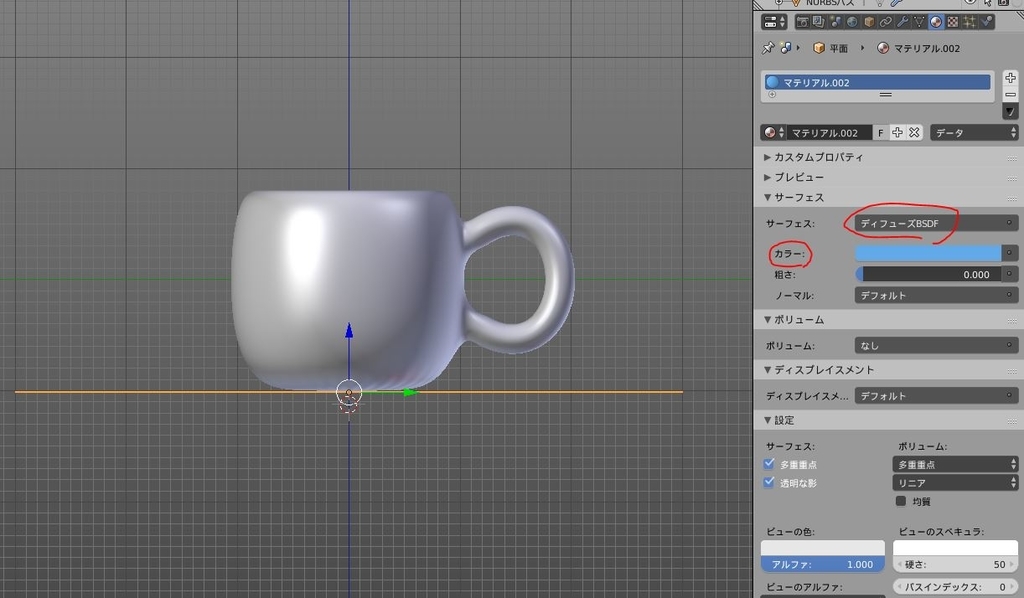Image resolution: width=1024 pixels, height=598 pixels.
Task: Open the ディスプレイスメント デフォルト selector
Action: click(936, 396)
